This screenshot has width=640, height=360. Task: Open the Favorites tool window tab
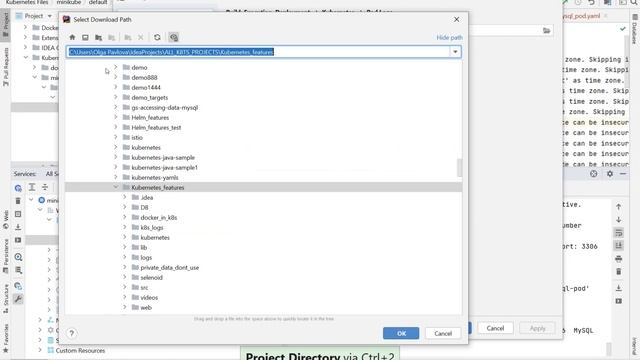coord(6,339)
